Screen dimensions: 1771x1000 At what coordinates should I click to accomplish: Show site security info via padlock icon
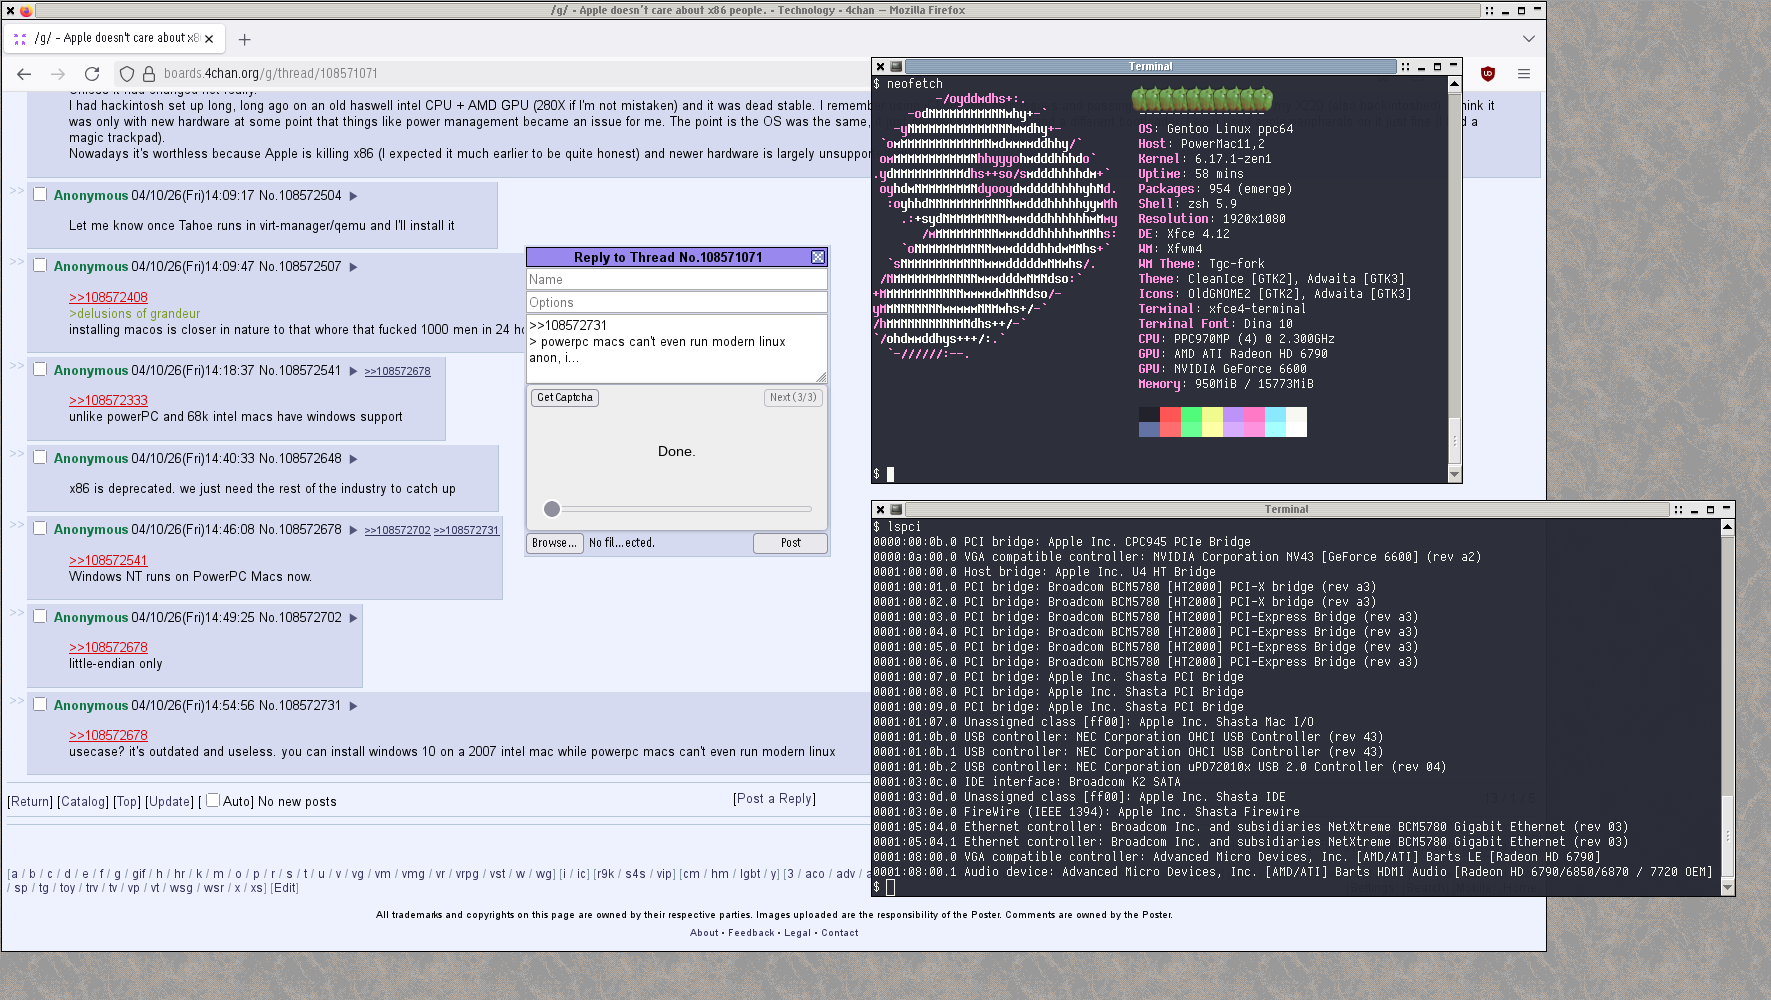149,74
